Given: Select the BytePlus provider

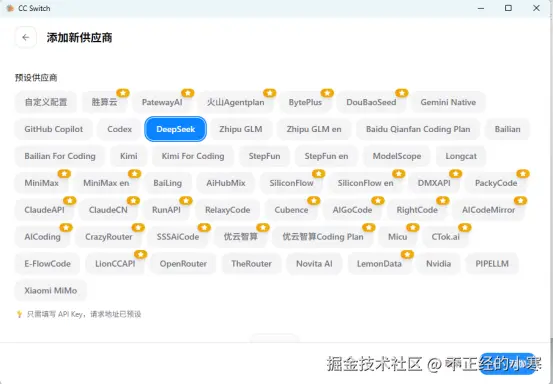Looking at the screenshot, I should click(x=305, y=102).
